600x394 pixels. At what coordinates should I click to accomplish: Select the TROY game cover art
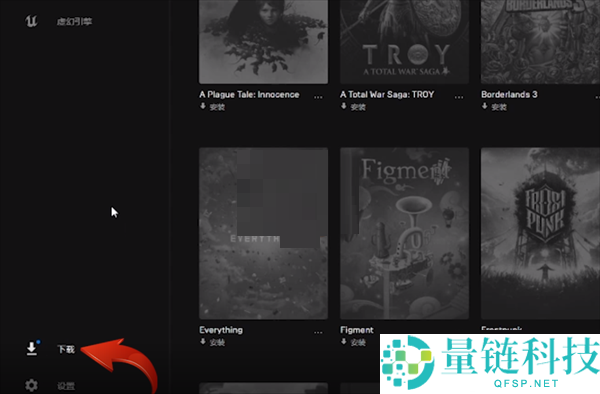coord(404,42)
